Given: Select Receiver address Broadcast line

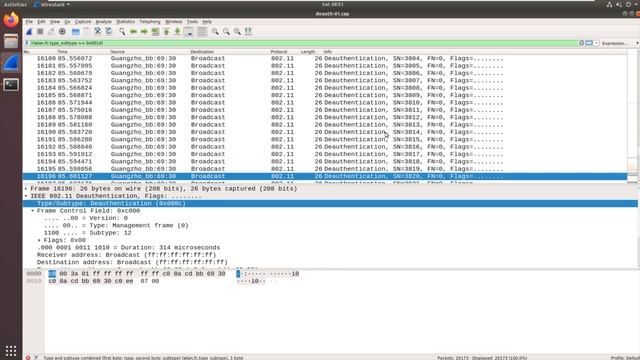Looking at the screenshot, I should point(126,255).
